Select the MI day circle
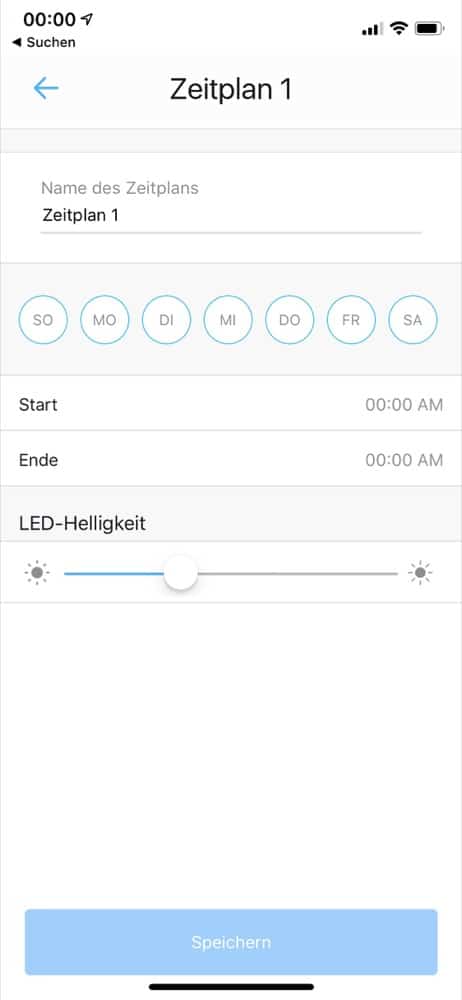Viewport: 462px width, 1000px height. [x=228, y=320]
